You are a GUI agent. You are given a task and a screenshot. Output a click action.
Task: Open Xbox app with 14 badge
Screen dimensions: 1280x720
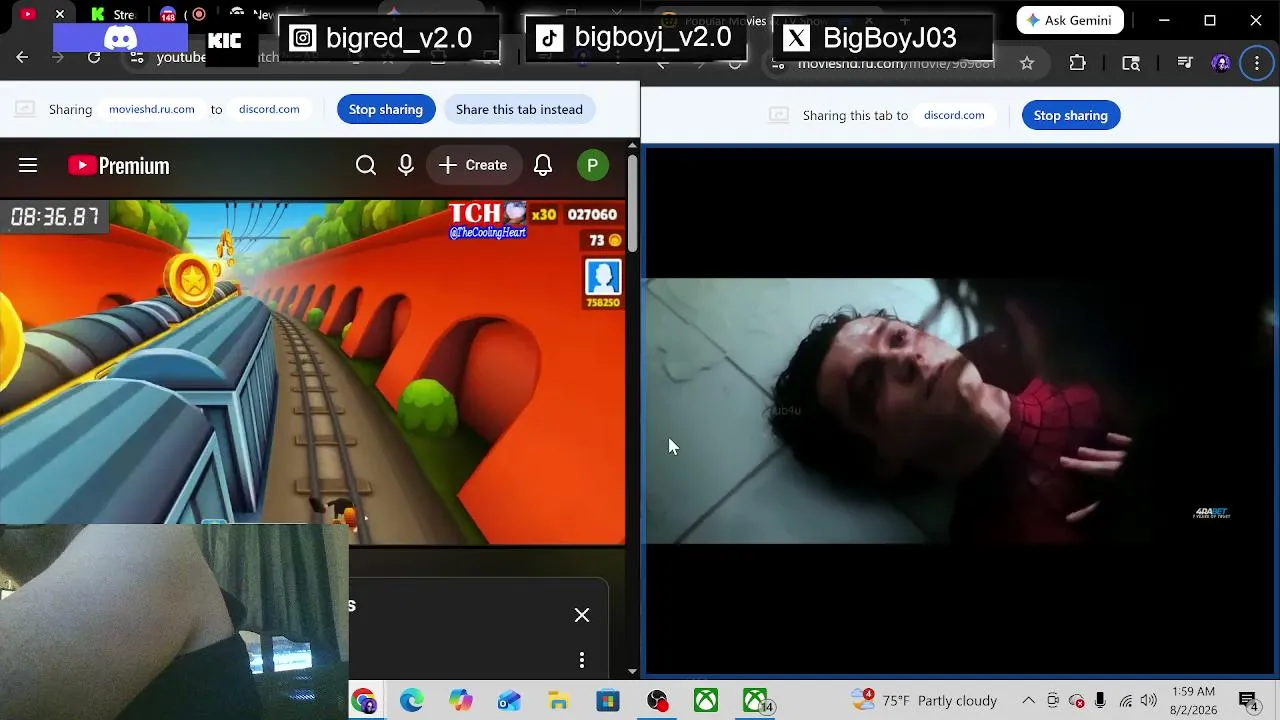(x=757, y=701)
